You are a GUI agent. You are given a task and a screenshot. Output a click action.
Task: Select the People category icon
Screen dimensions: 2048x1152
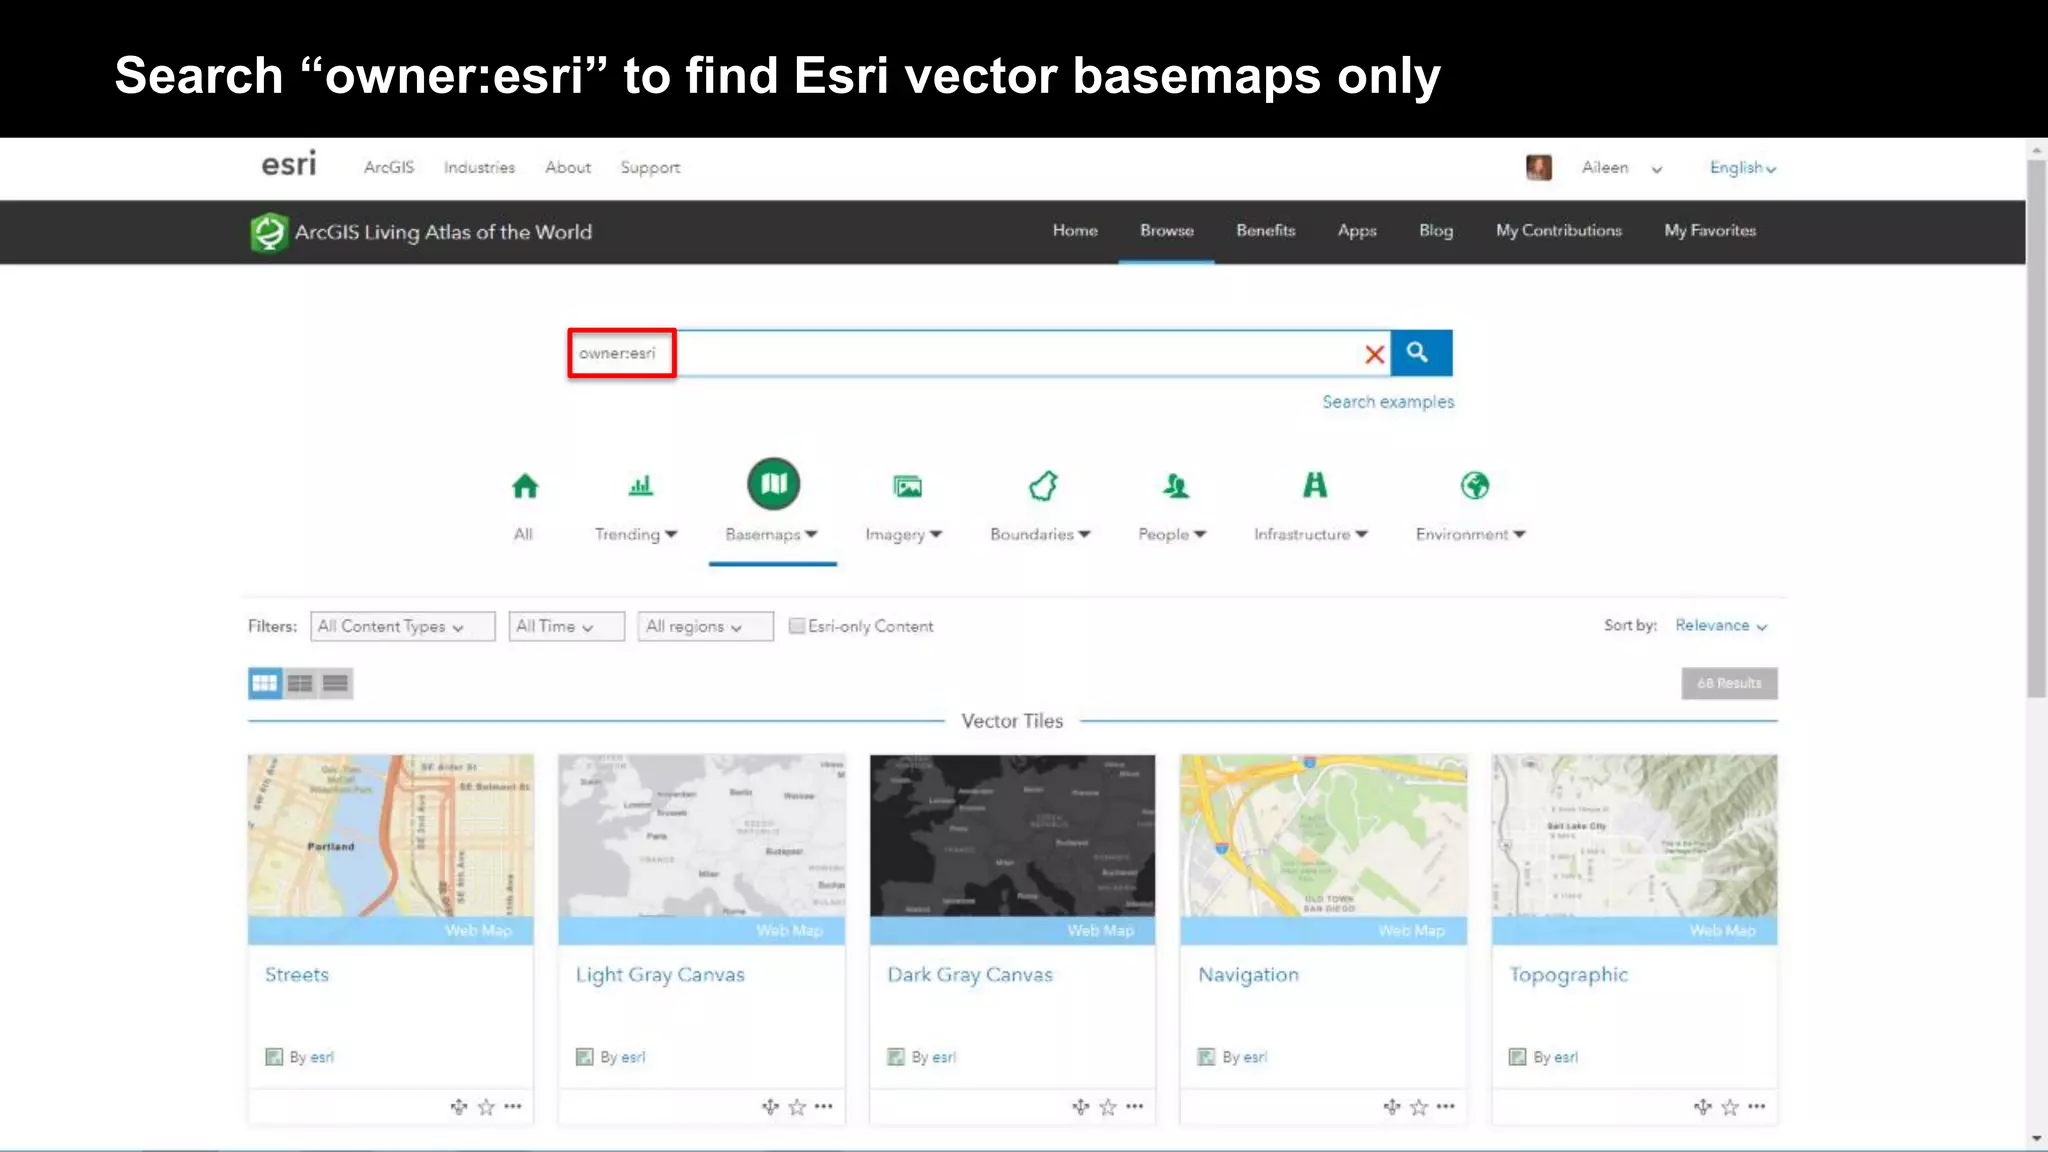click(1176, 486)
